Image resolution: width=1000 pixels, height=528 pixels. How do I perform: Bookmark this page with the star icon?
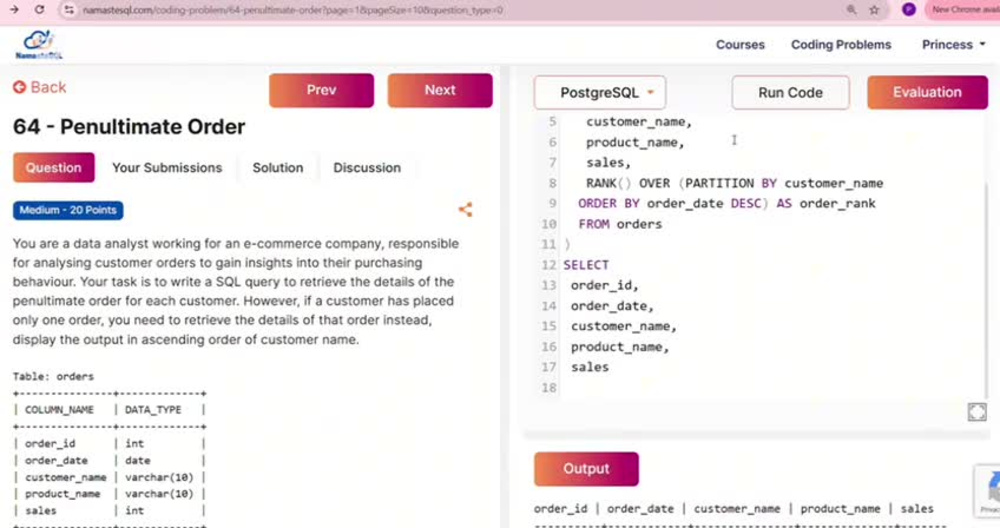click(874, 10)
